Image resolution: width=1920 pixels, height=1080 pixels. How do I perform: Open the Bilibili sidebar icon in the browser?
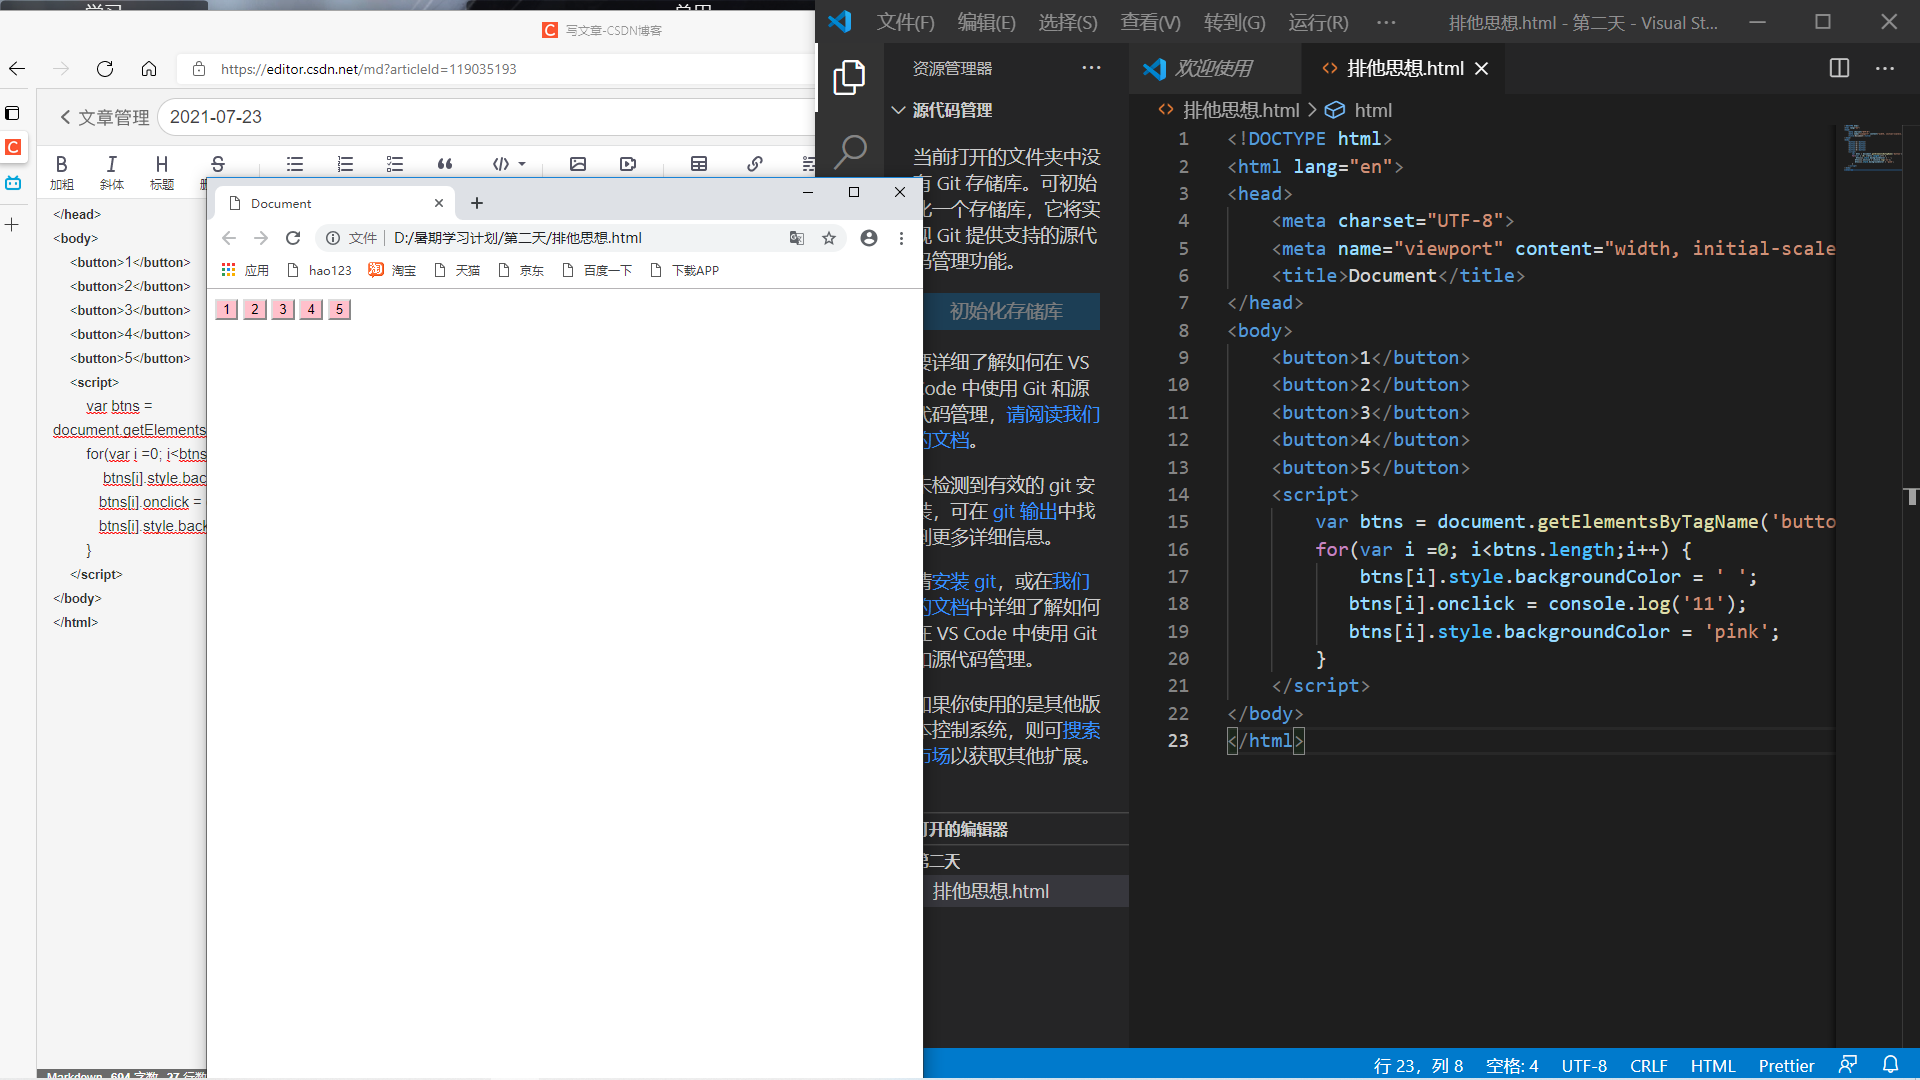(13, 183)
